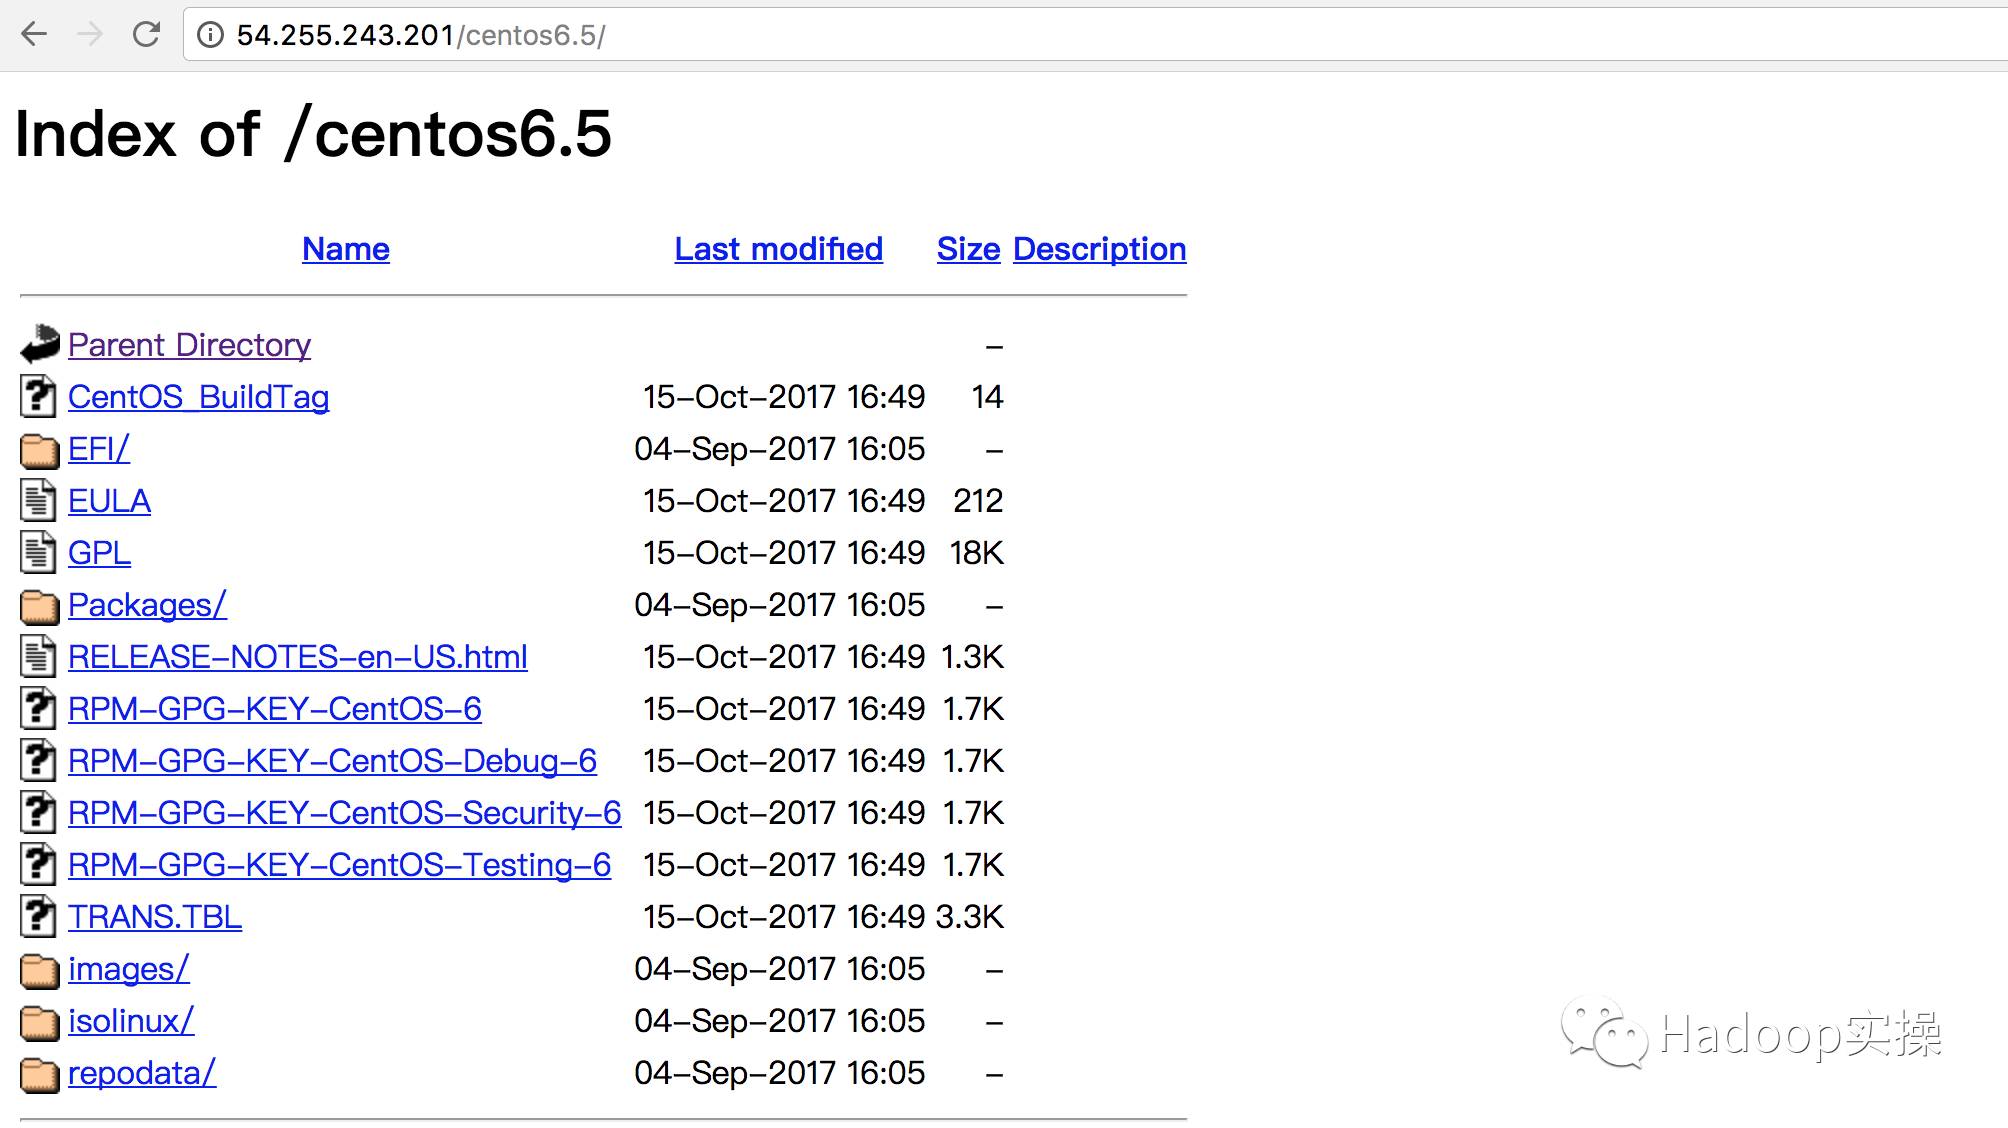Download the GPL file link
Screen dimensions: 2008x1128
(99, 553)
